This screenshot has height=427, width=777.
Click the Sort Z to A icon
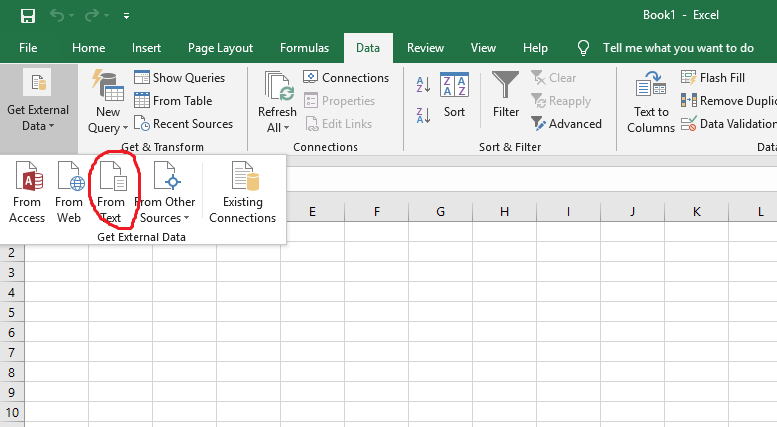(x=421, y=113)
